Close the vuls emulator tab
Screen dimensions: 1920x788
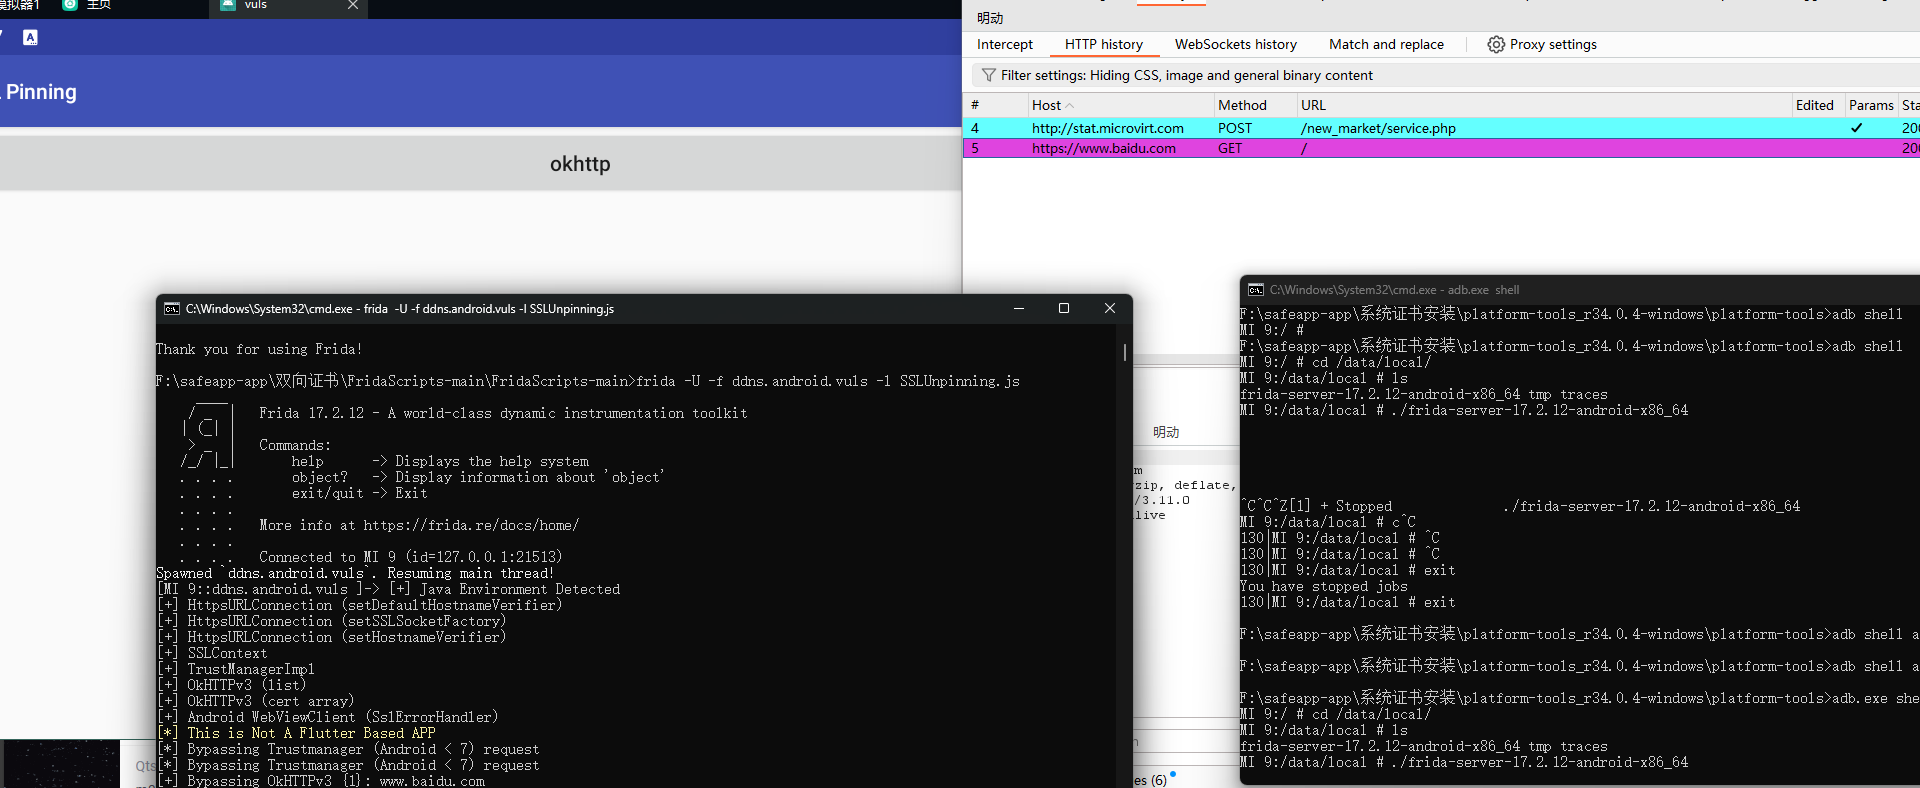pos(353,5)
